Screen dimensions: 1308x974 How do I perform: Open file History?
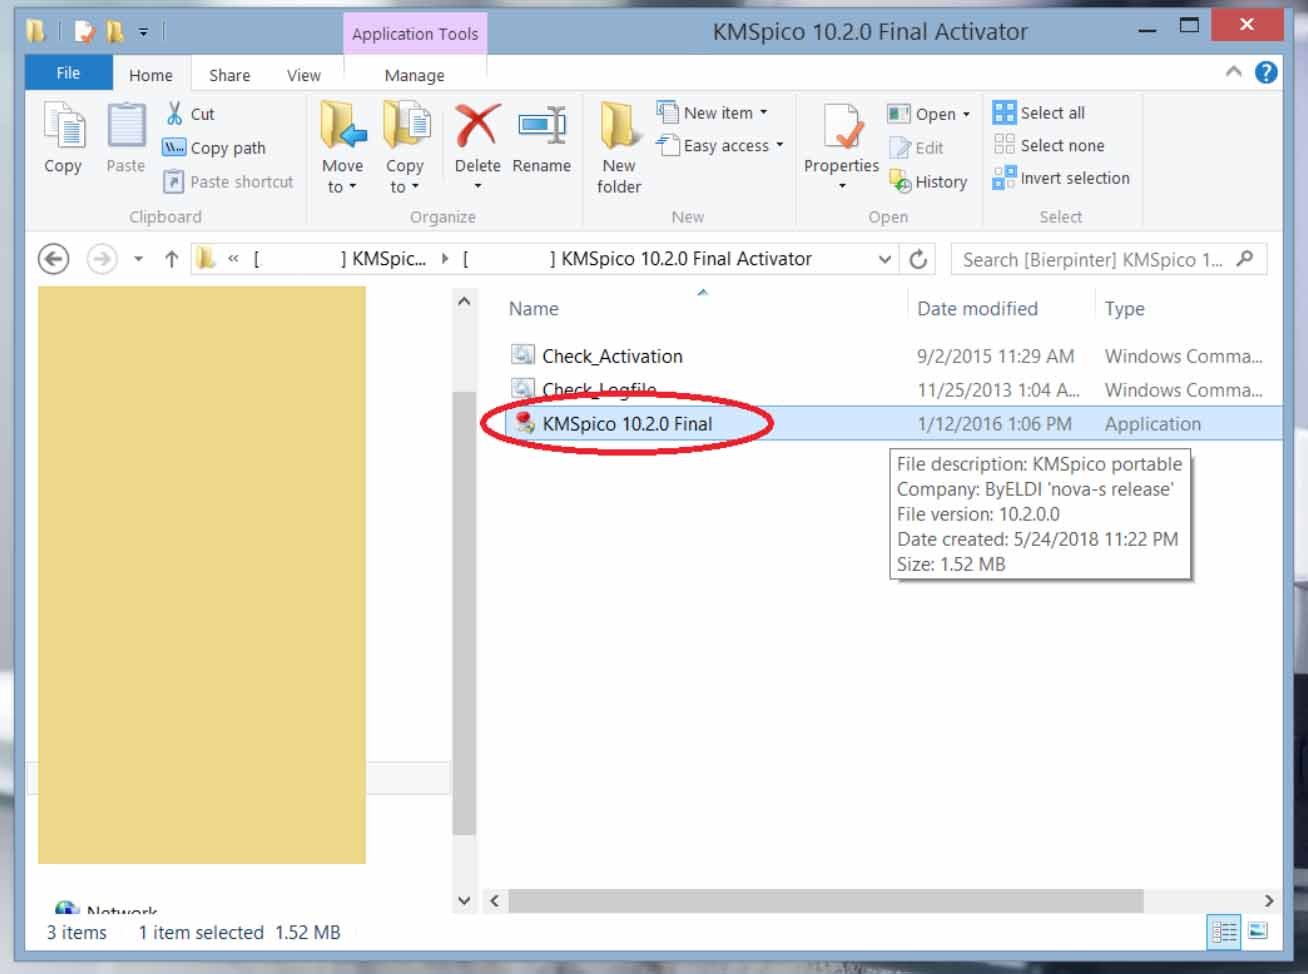[x=928, y=181]
